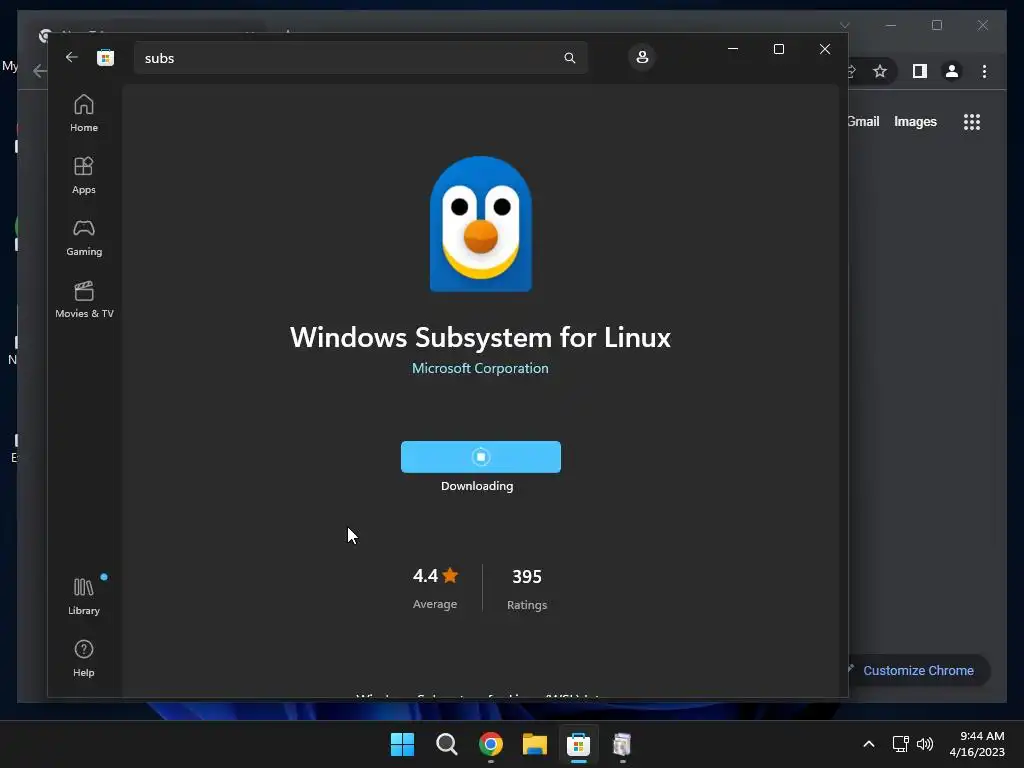
Task: Open Chrome three-dot menu
Action: tap(984, 71)
